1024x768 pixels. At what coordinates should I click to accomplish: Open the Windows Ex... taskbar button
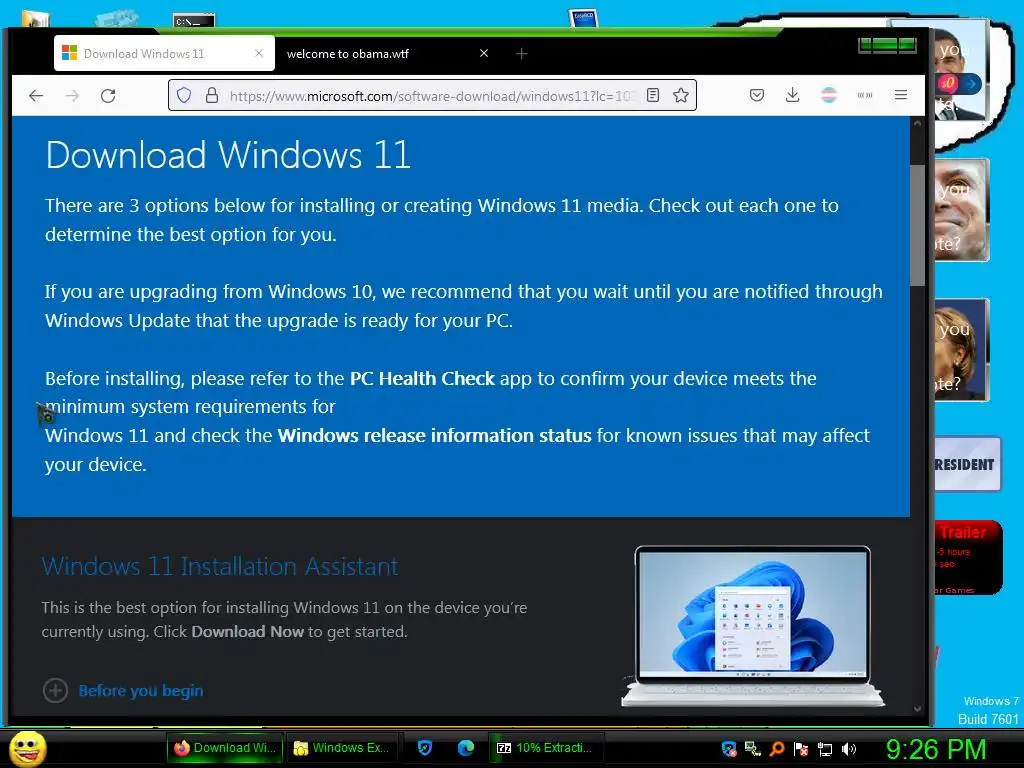click(x=342, y=748)
